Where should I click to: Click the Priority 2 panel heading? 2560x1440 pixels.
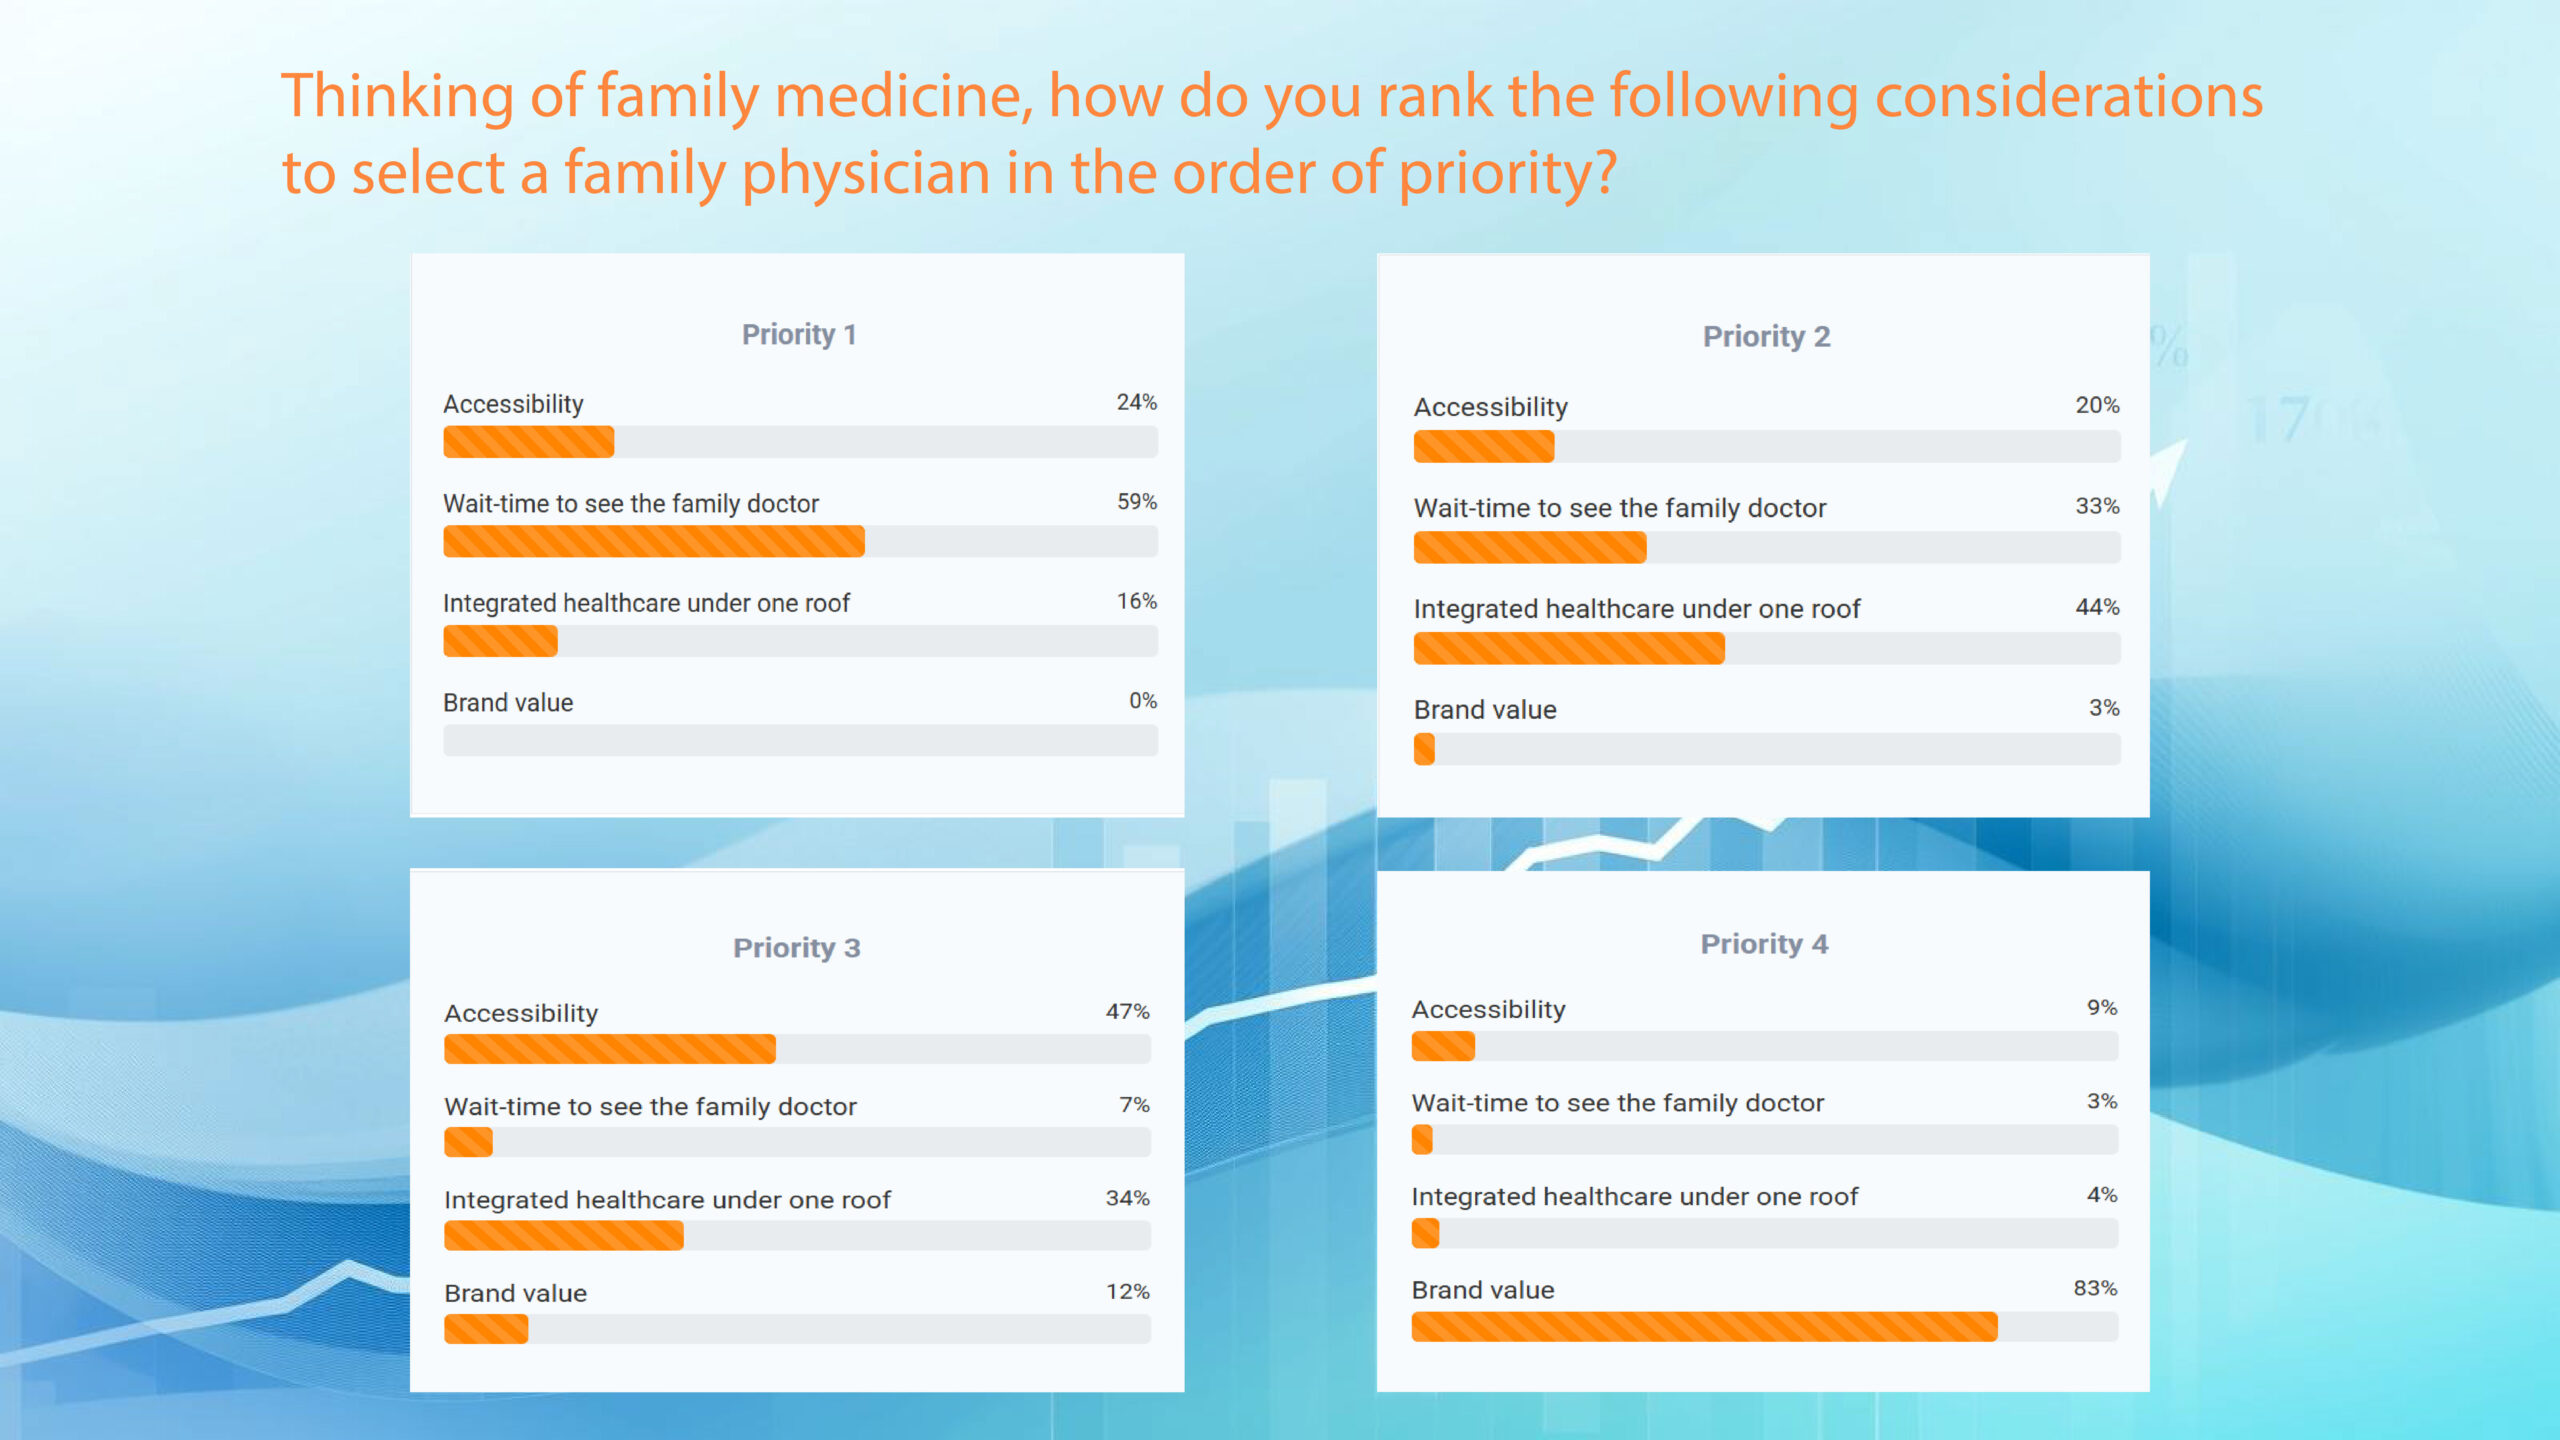[x=1766, y=337]
